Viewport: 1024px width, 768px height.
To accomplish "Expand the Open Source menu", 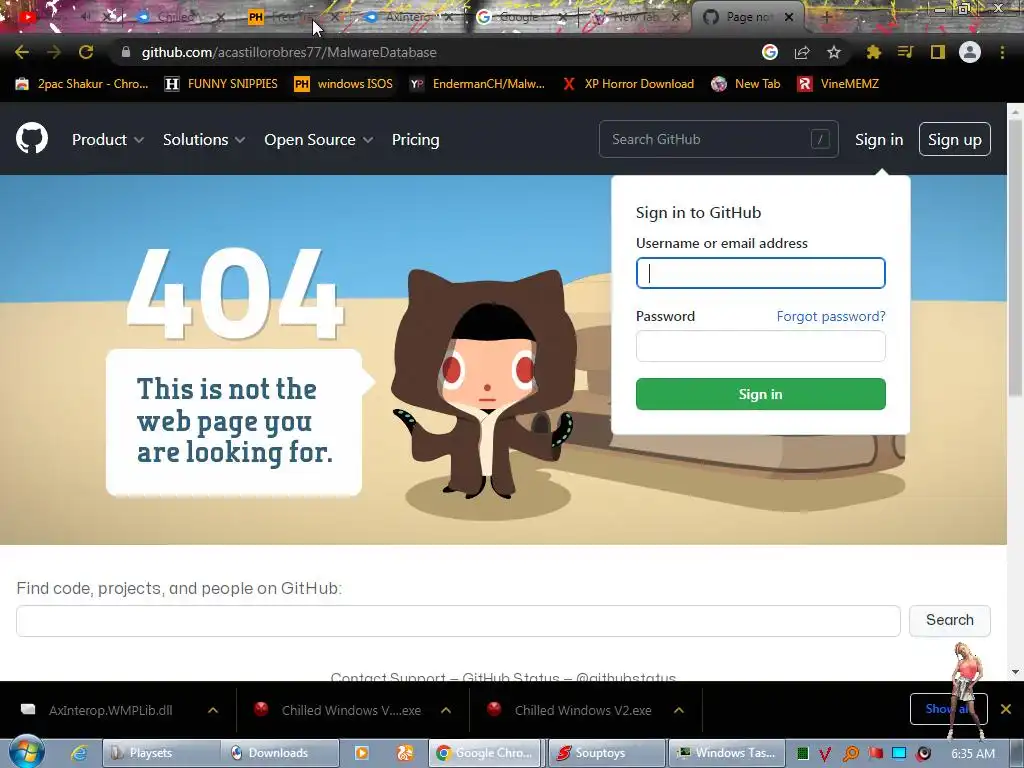I will [319, 139].
